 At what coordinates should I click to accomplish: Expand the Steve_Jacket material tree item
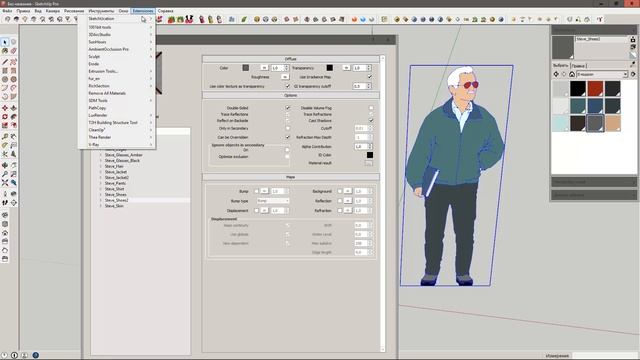(x=100, y=172)
